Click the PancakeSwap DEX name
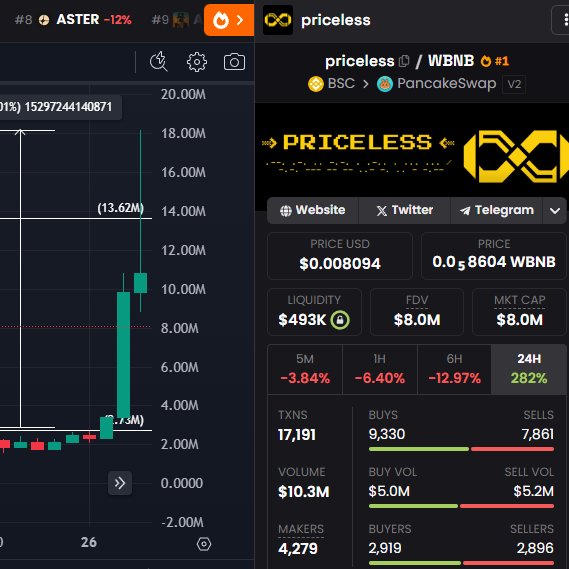This screenshot has height=569, width=569. (446, 83)
